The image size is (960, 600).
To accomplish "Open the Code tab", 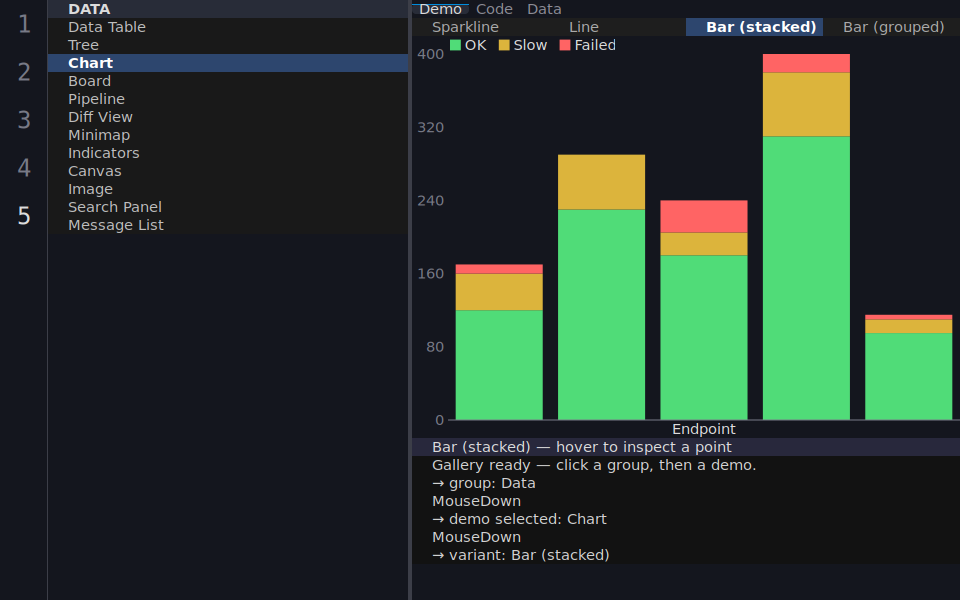I will pos(494,9).
